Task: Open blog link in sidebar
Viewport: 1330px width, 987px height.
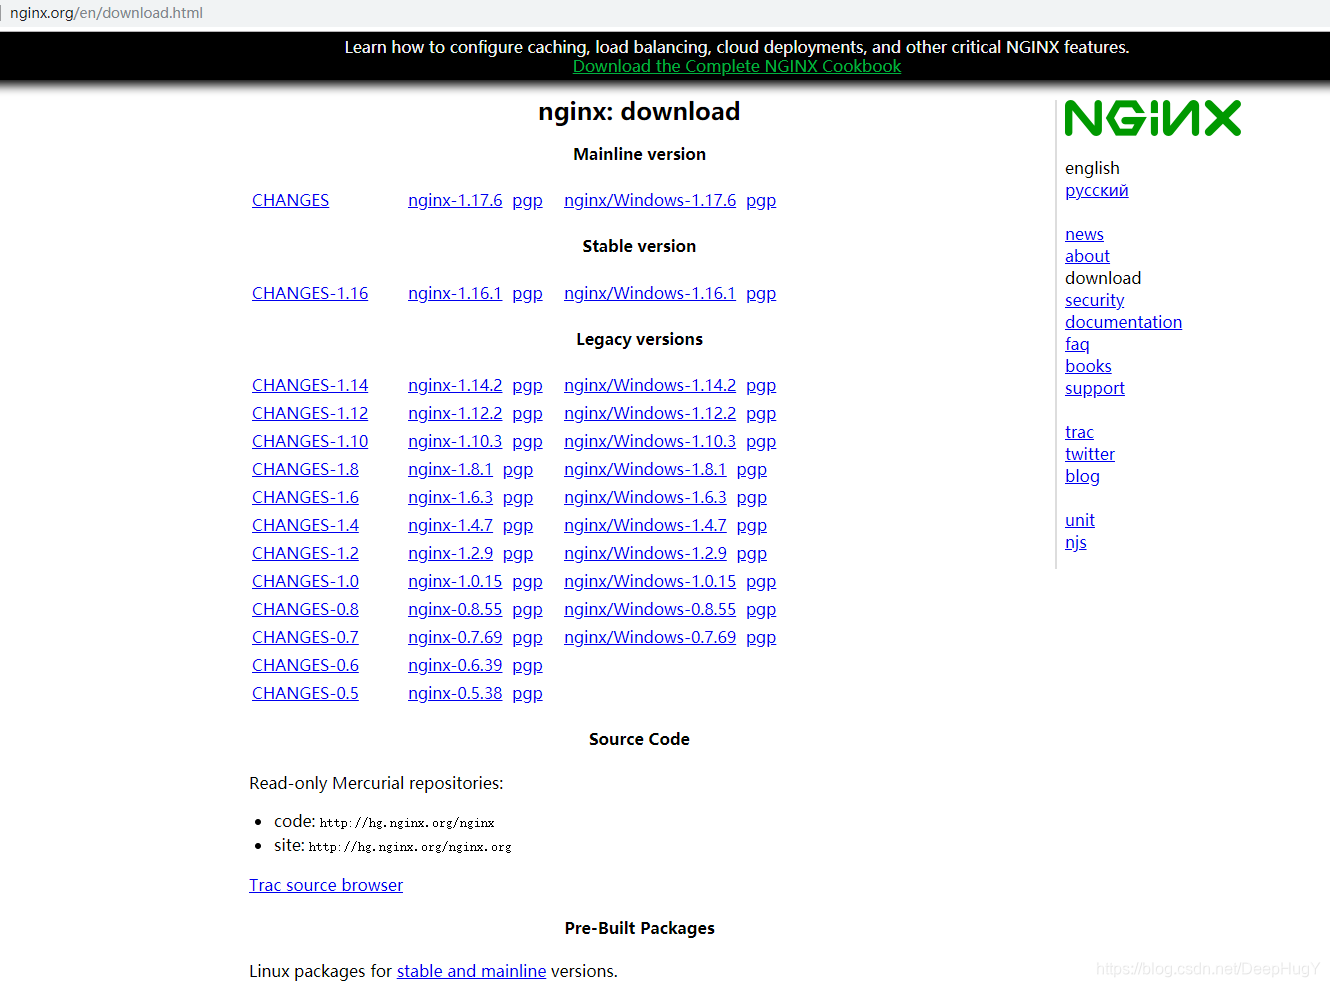Action: [1082, 476]
